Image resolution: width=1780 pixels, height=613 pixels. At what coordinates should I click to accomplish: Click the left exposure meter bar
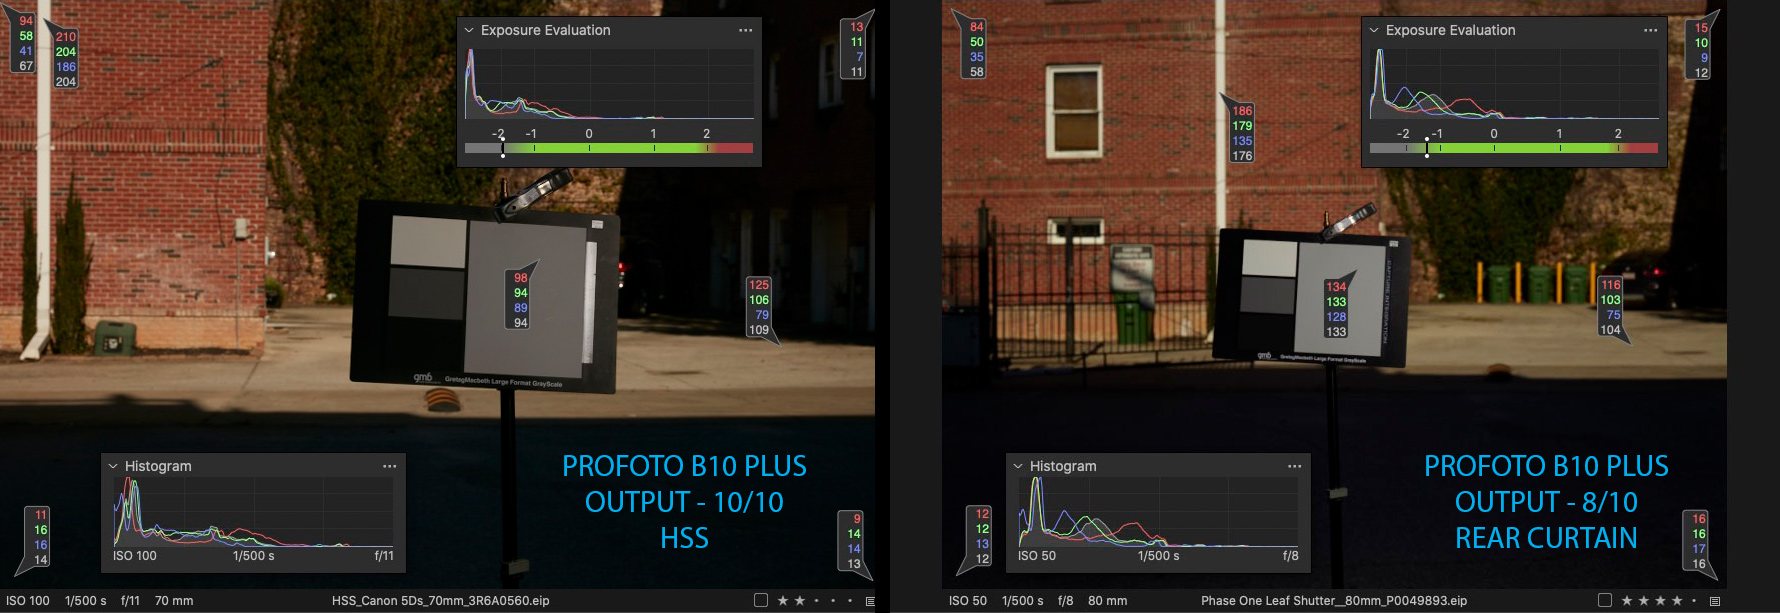tap(609, 148)
